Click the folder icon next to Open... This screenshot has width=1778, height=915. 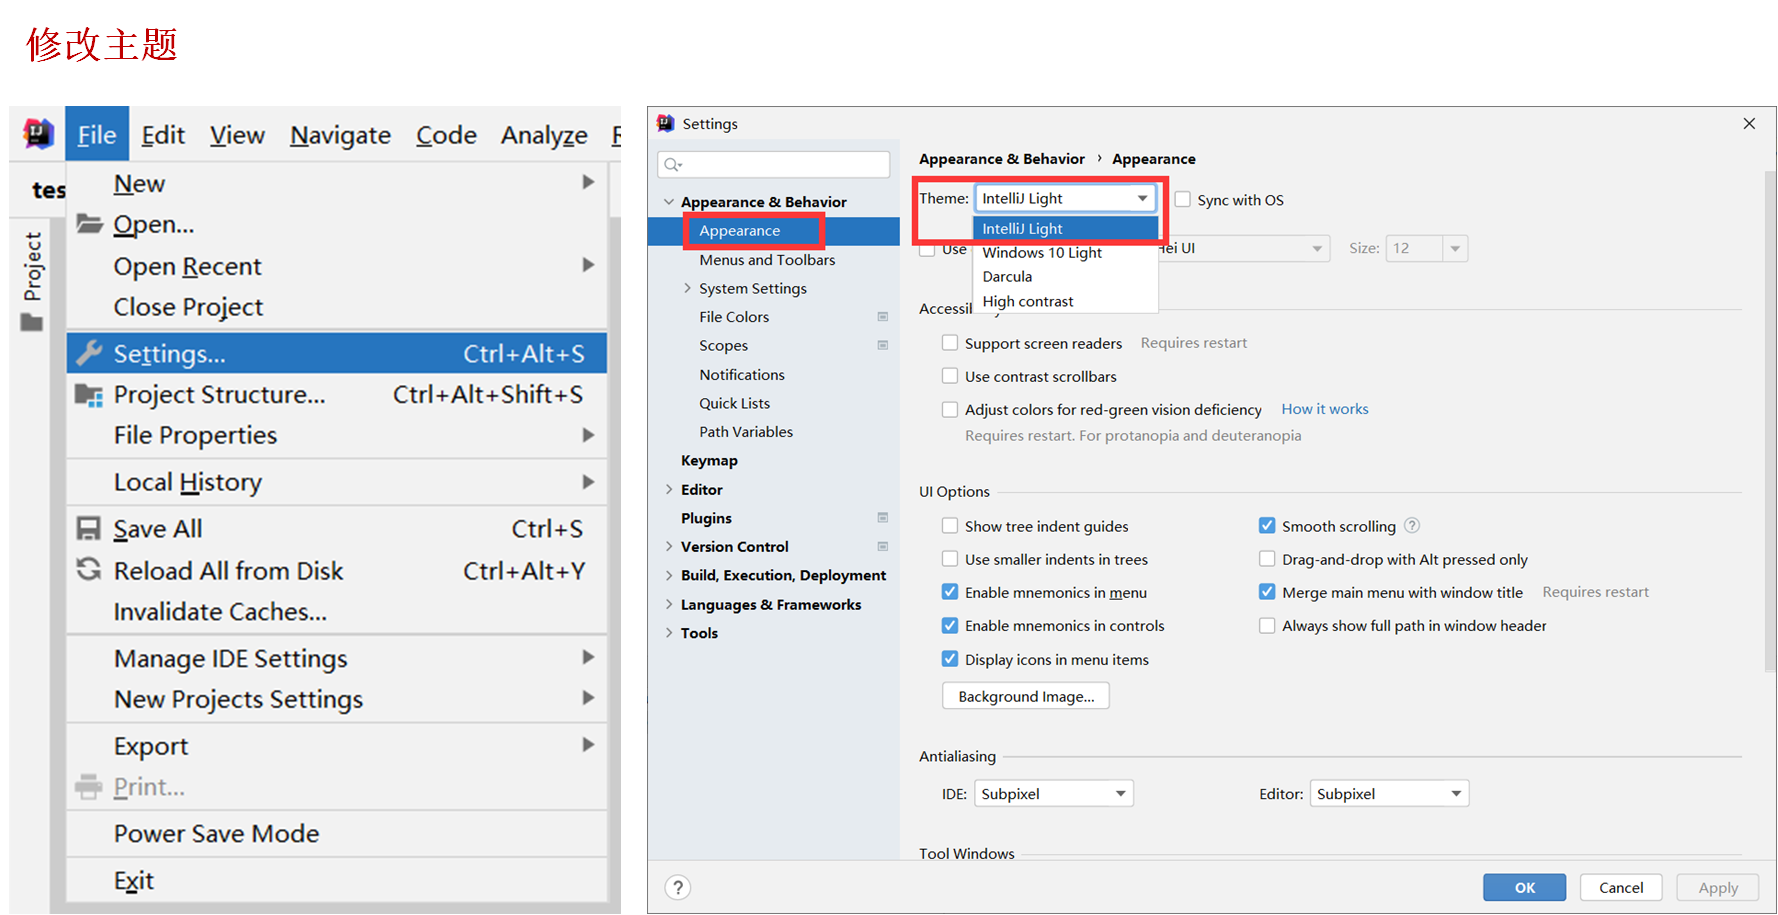point(89,223)
